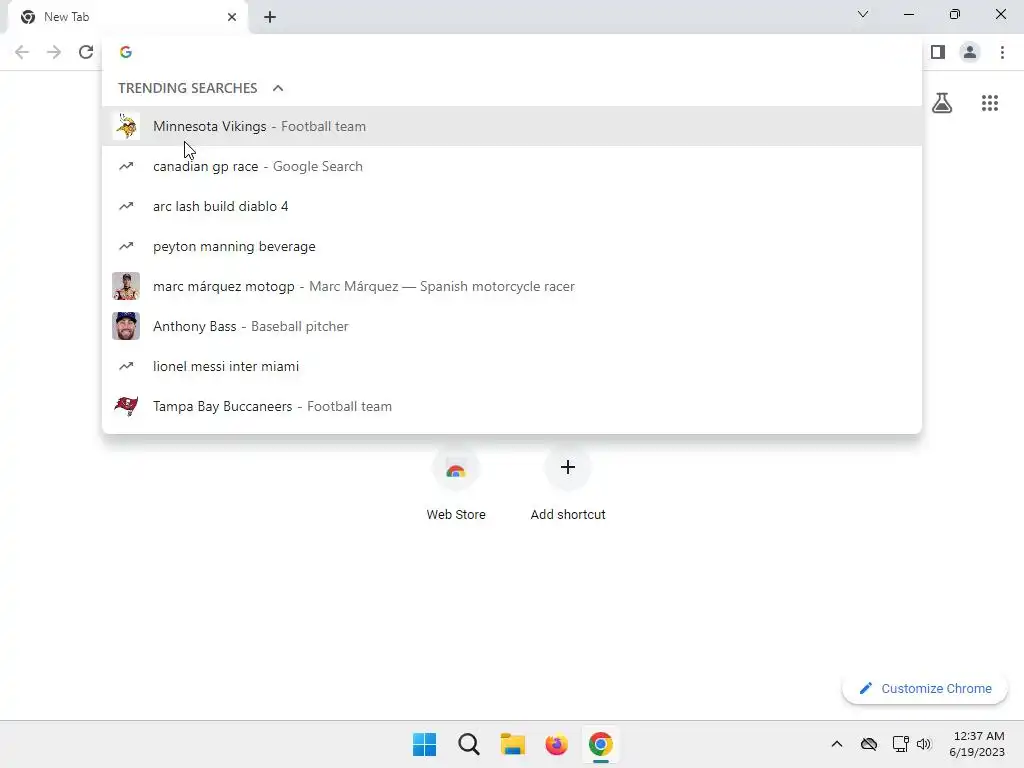
Task: Launch Firefox from the taskbar
Action: click(x=556, y=744)
